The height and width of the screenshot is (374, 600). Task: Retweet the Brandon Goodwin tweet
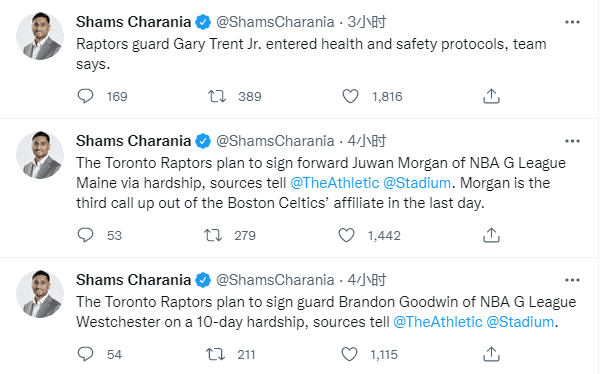click(215, 354)
